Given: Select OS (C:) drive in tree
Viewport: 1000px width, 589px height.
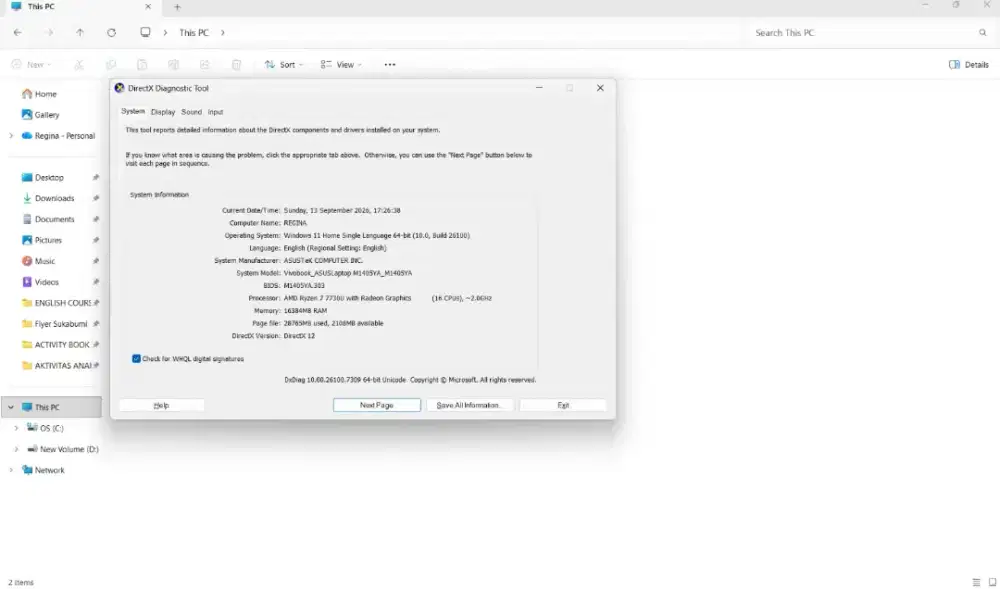Looking at the screenshot, I should (x=51, y=428).
